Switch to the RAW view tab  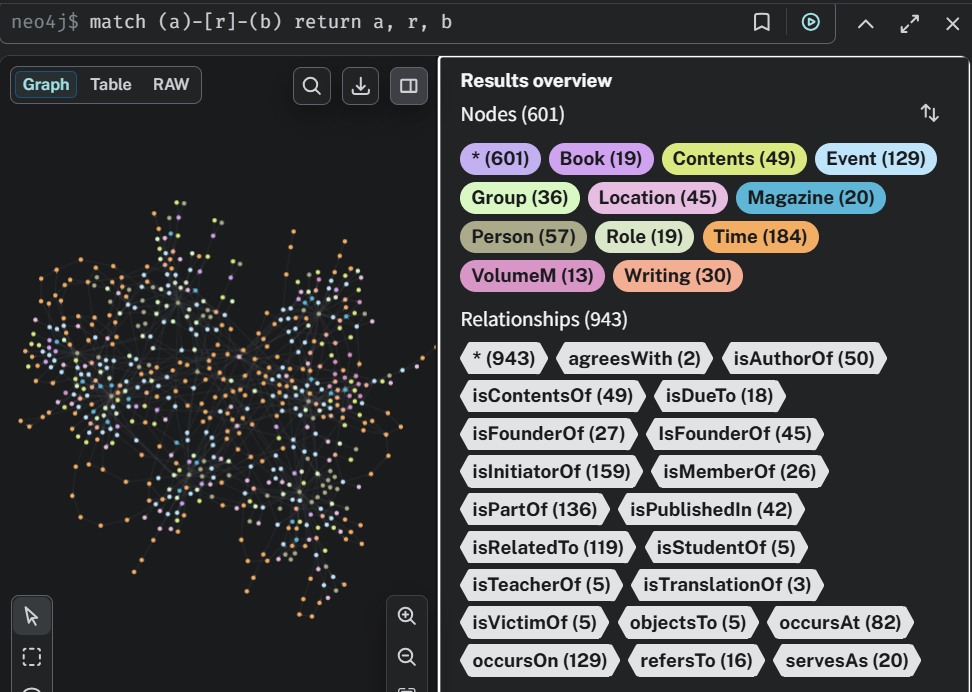click(171, 85)
